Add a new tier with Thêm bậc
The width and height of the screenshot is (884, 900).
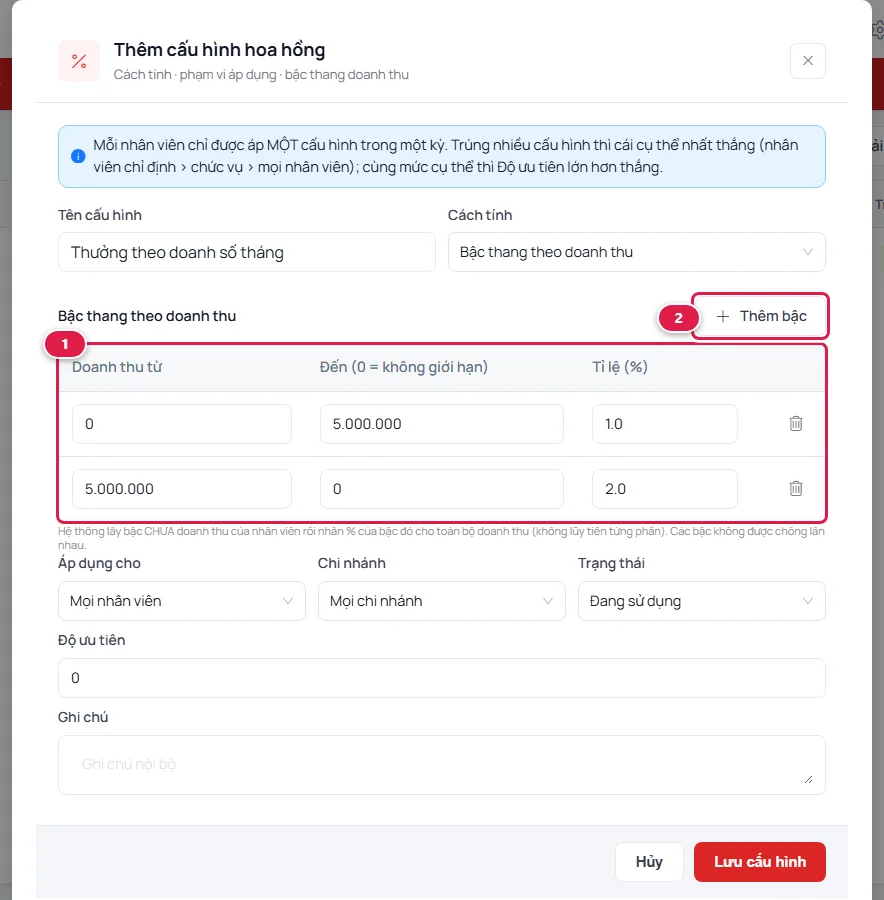[x=761, y=316]
